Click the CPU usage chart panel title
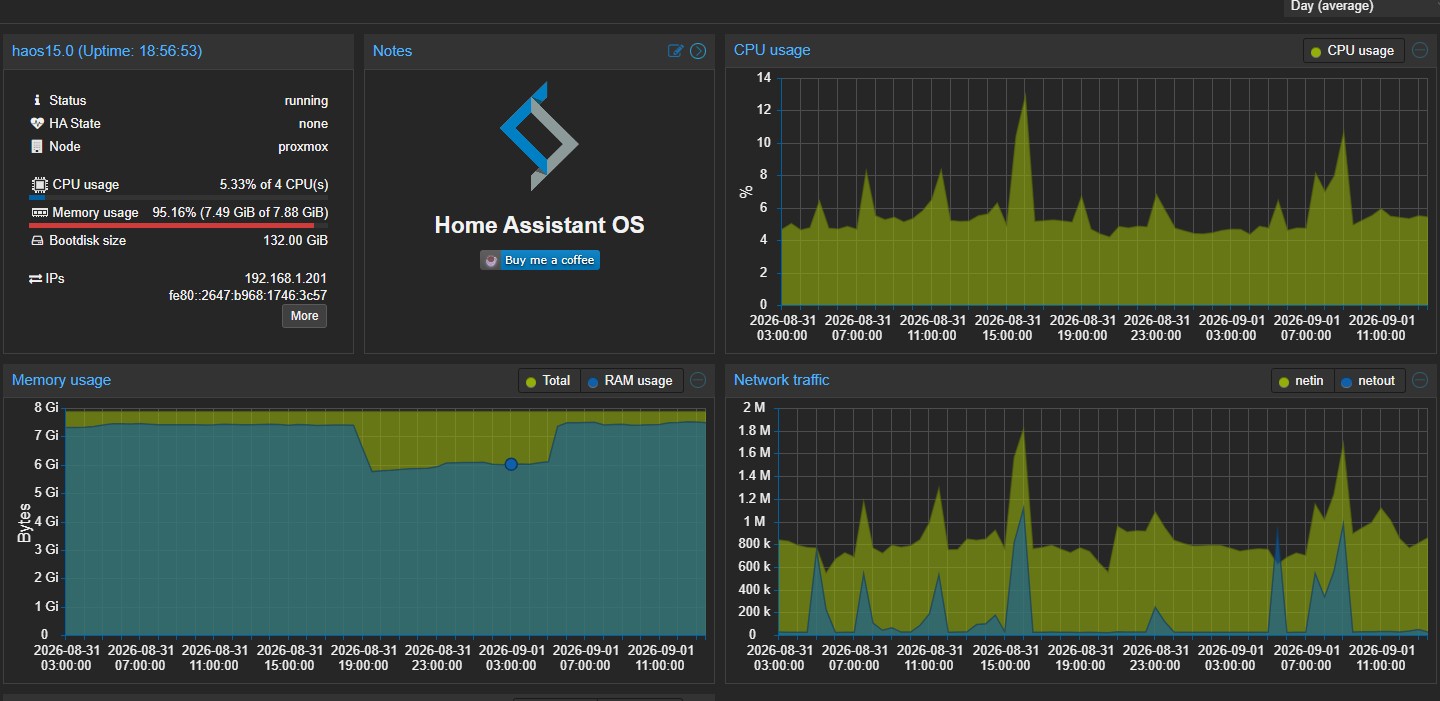 [772, 50]
